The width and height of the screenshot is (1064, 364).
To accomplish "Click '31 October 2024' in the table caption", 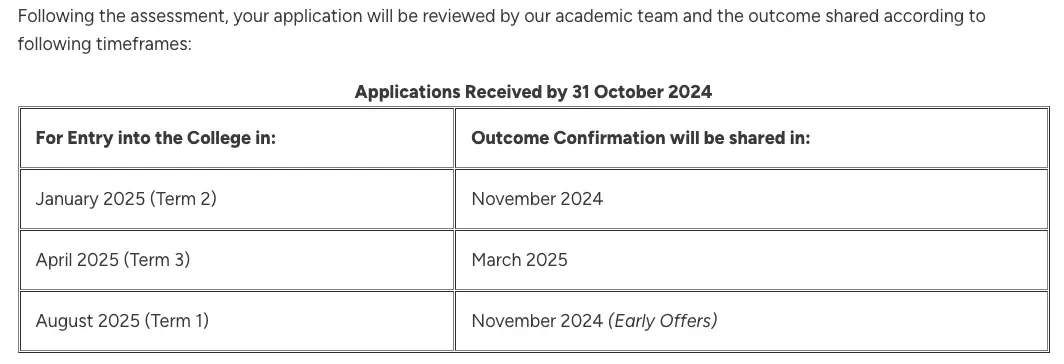I will pos(642,92).
